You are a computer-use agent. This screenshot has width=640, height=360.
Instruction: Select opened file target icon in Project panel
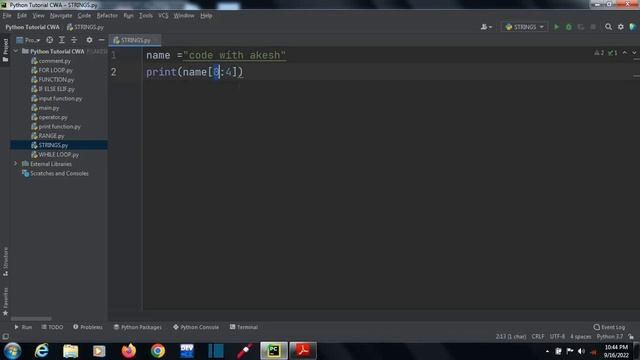49,40
